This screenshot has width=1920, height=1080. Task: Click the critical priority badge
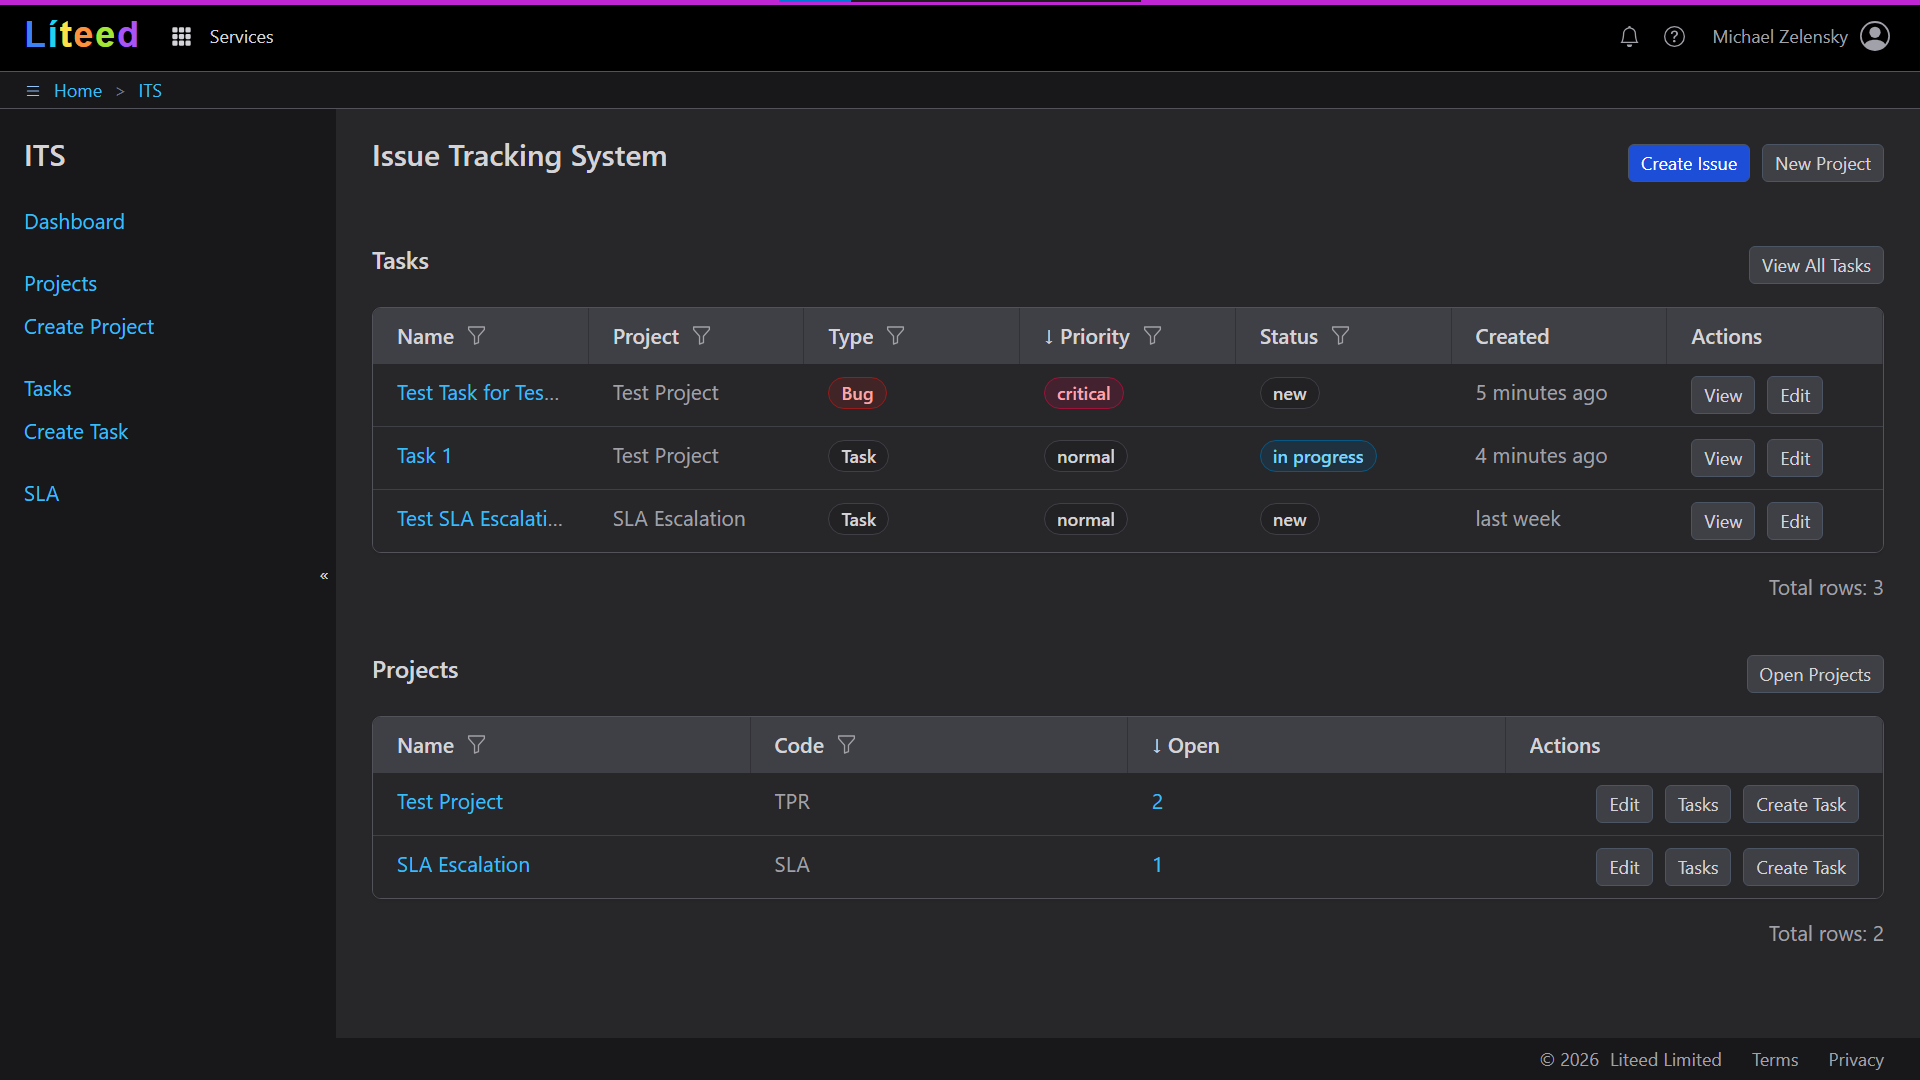click(1083, 394)
